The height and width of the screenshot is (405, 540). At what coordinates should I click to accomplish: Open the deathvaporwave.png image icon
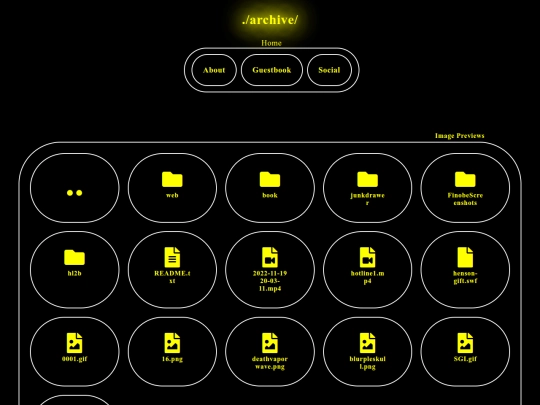[x=270, y=343]
